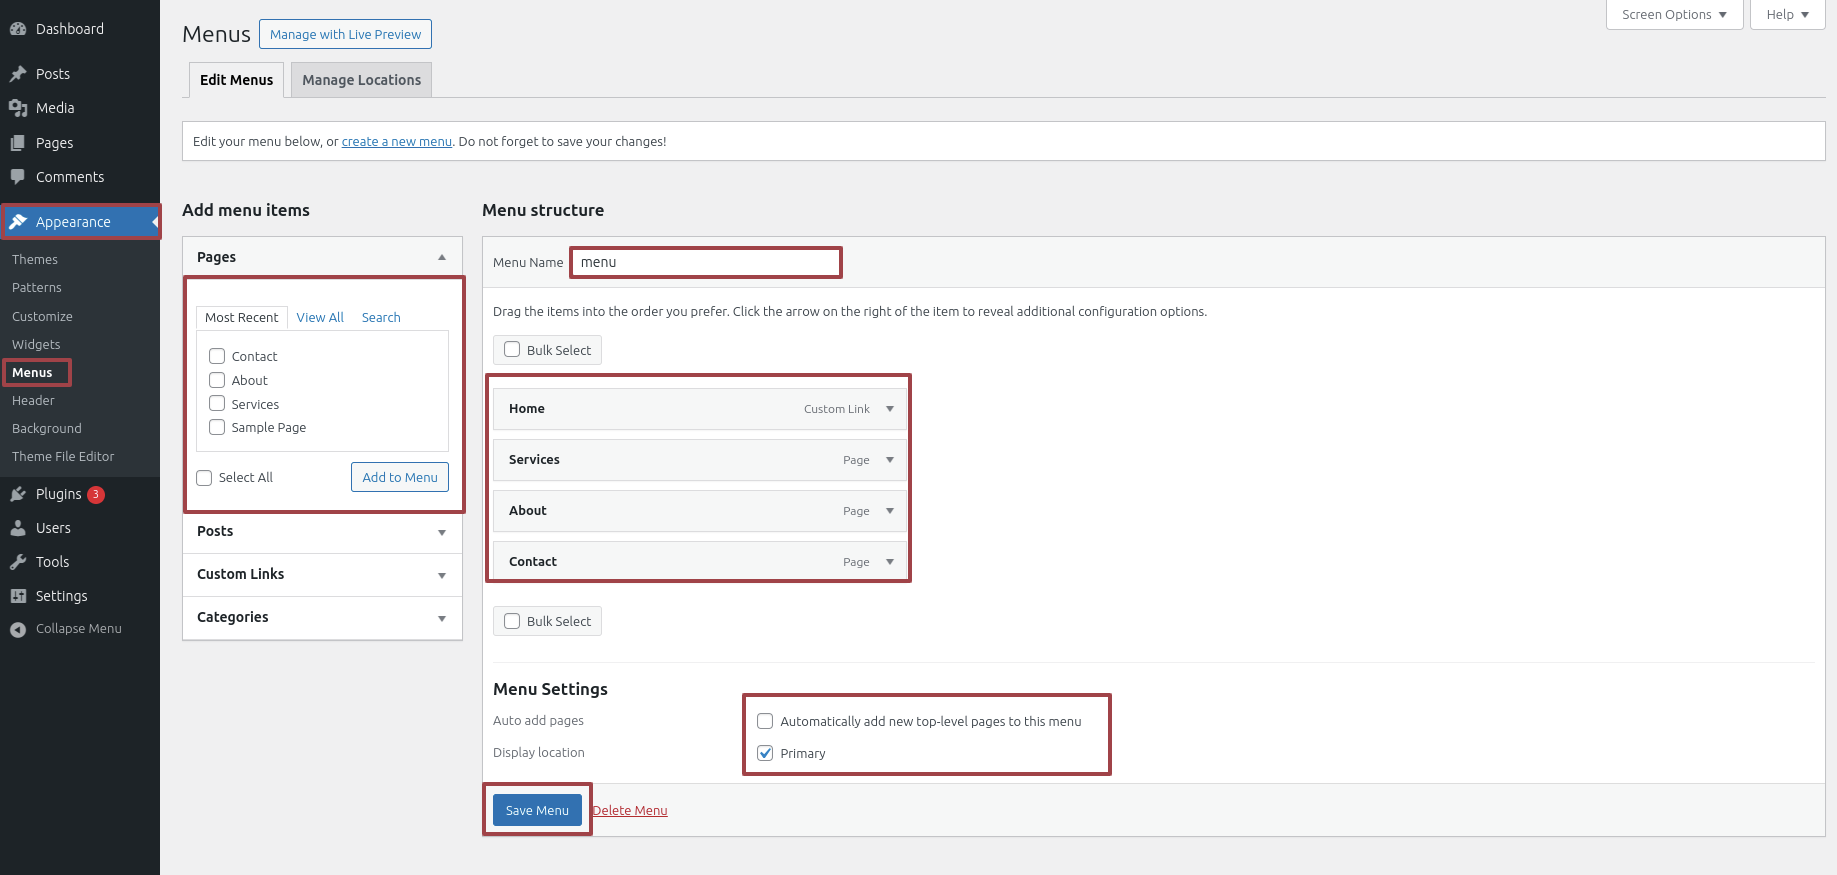Click the Plugins plug icon
This screenshot has height=875, width=1837.
point(18,494)
